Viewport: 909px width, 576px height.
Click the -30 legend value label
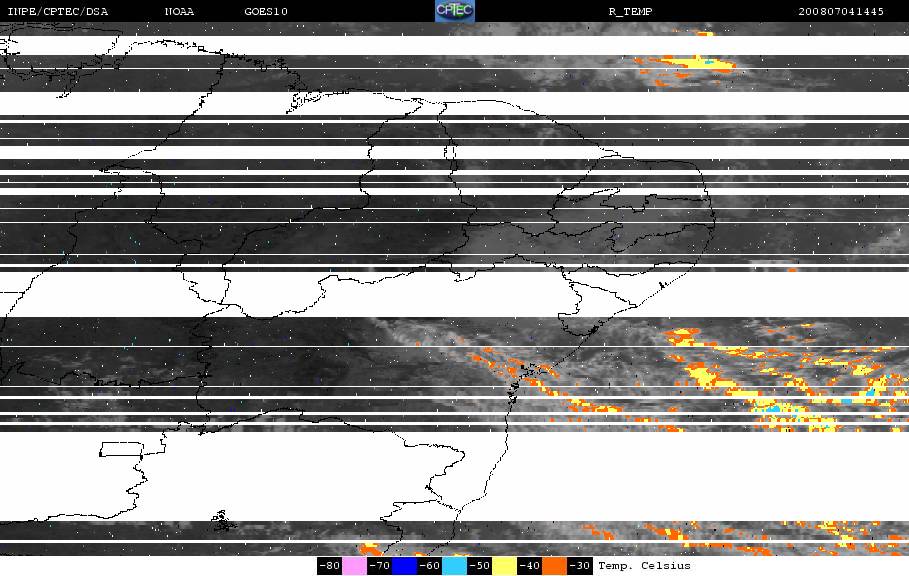coord(579,566)
